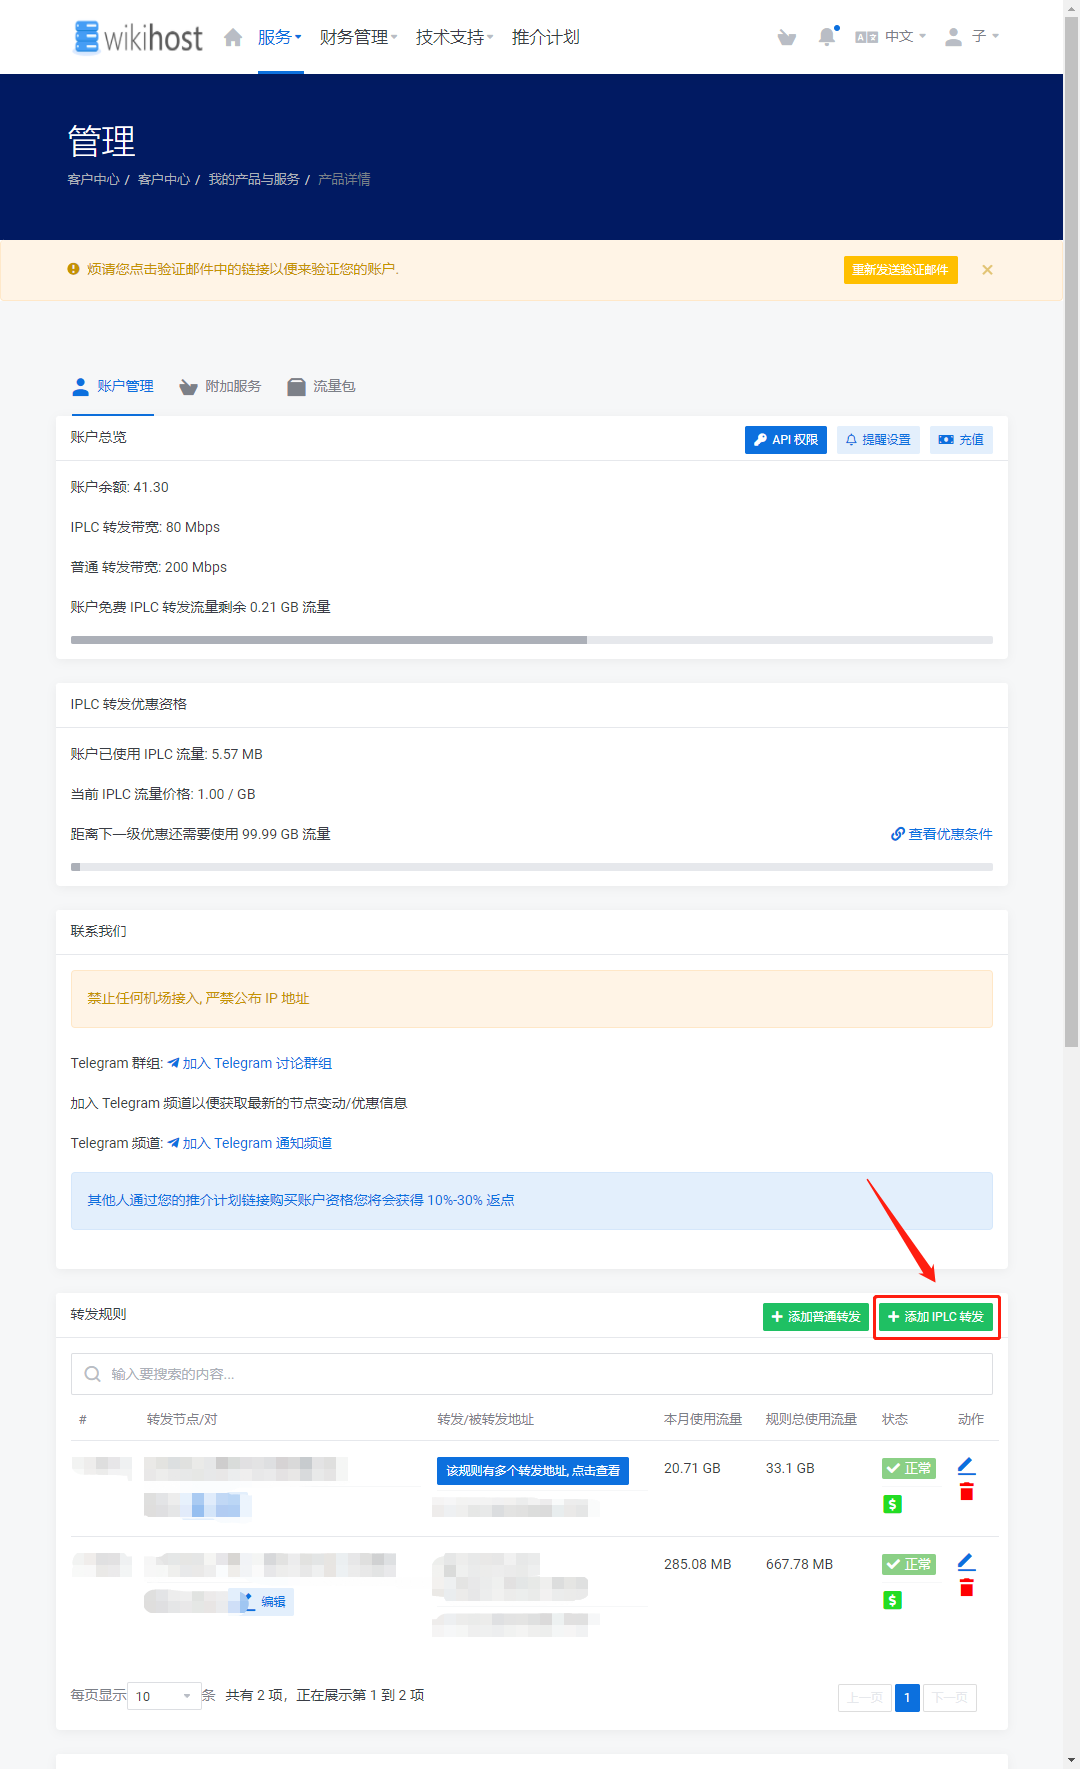The width and height of the screenshot is (1080, 1769).
Task: Open 查看优惠条件 link
Action: click(942, 834)
